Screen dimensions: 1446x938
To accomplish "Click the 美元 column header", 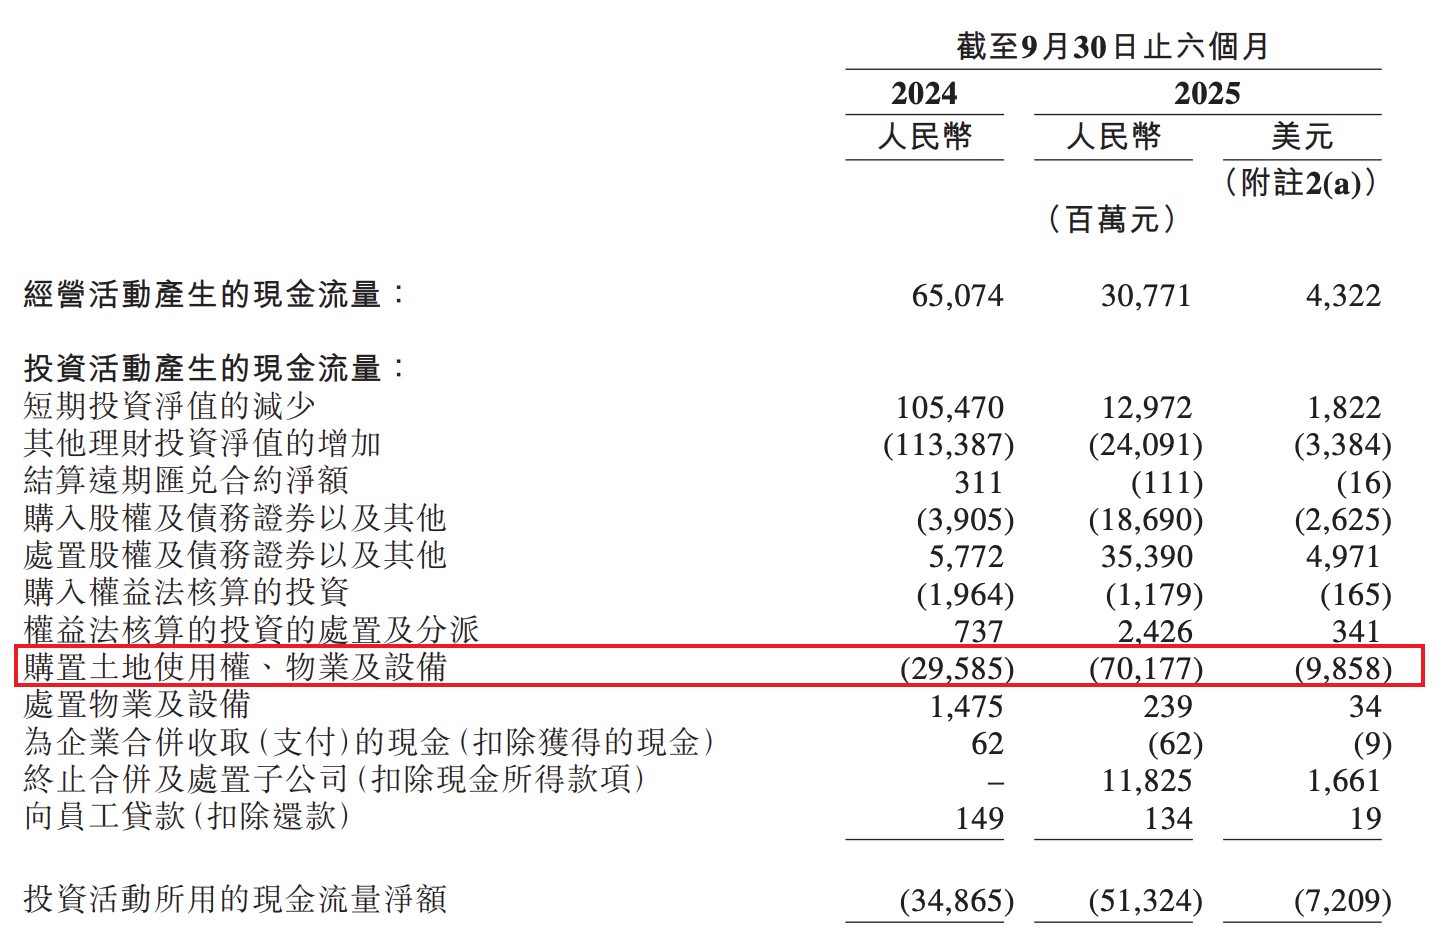I will click(x=1302, y=136).
